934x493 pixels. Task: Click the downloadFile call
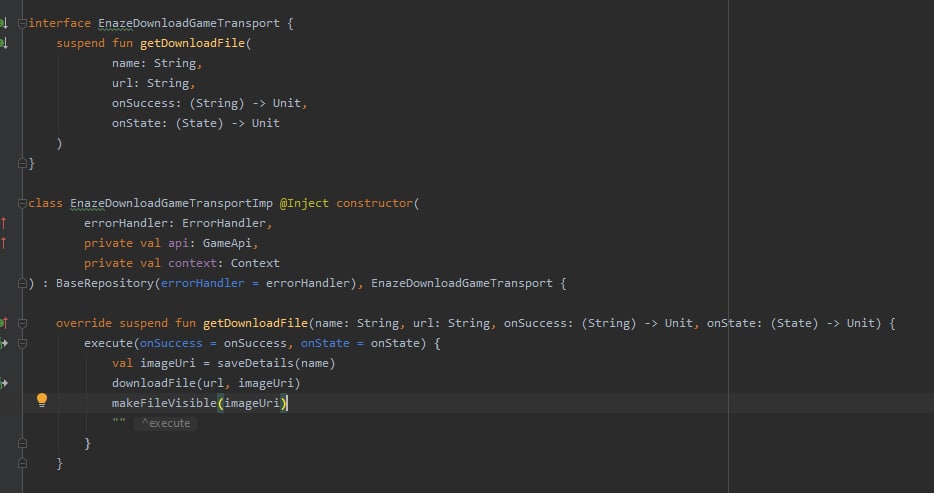(x=154, y=383)
